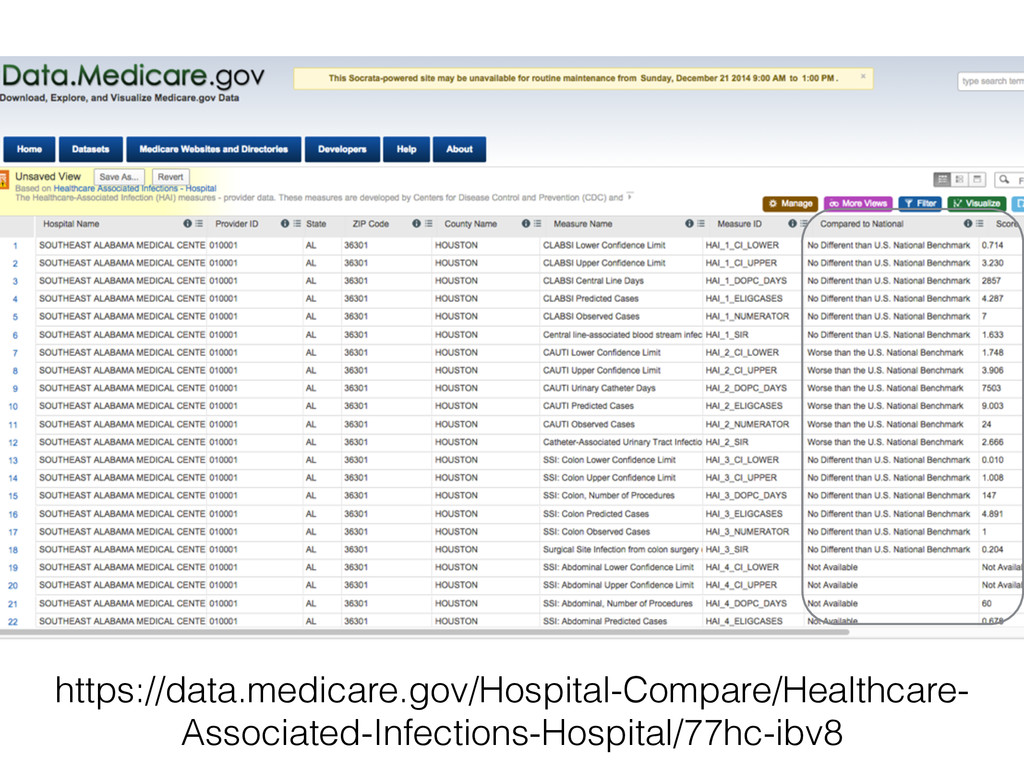Image resolution: width=1024 pixels, height=768 pixels.
Task: Click the horizontal table scrollbar
Action: 424,632
